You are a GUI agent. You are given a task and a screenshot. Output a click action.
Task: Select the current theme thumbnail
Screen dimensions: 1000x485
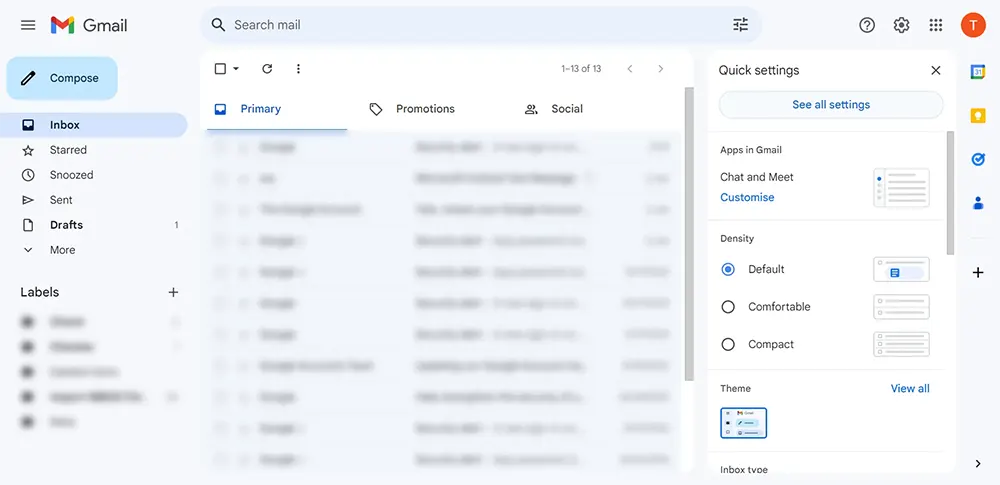pos(744,423)
